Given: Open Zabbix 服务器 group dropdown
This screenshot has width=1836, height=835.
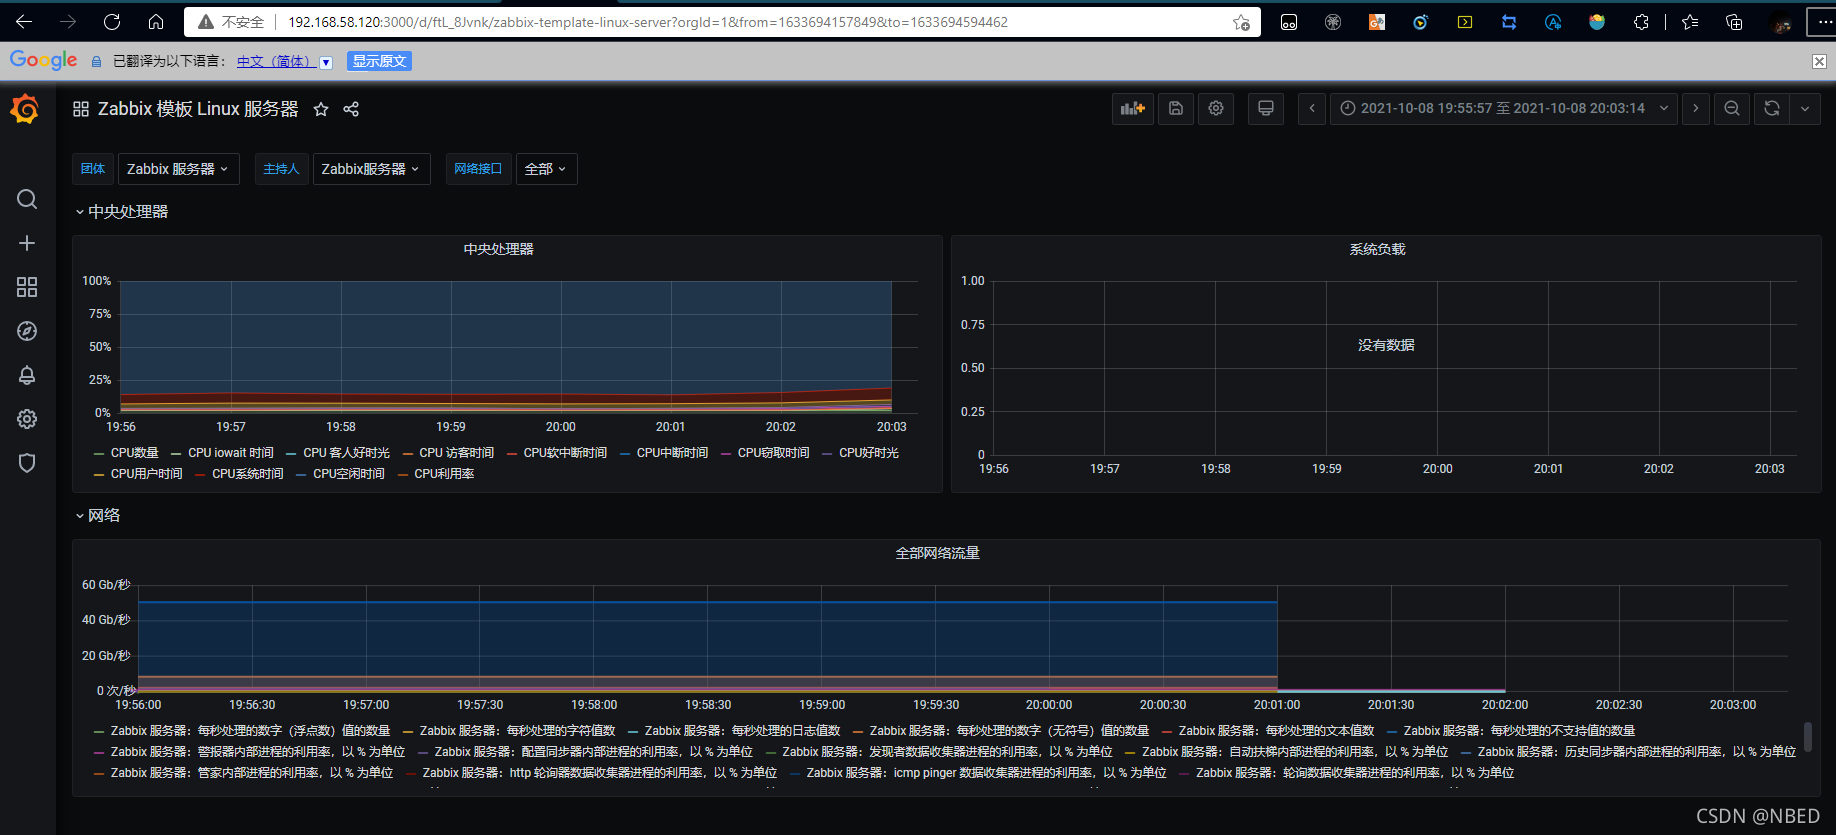Looking at the screenshot, I should tap(178, 169).
